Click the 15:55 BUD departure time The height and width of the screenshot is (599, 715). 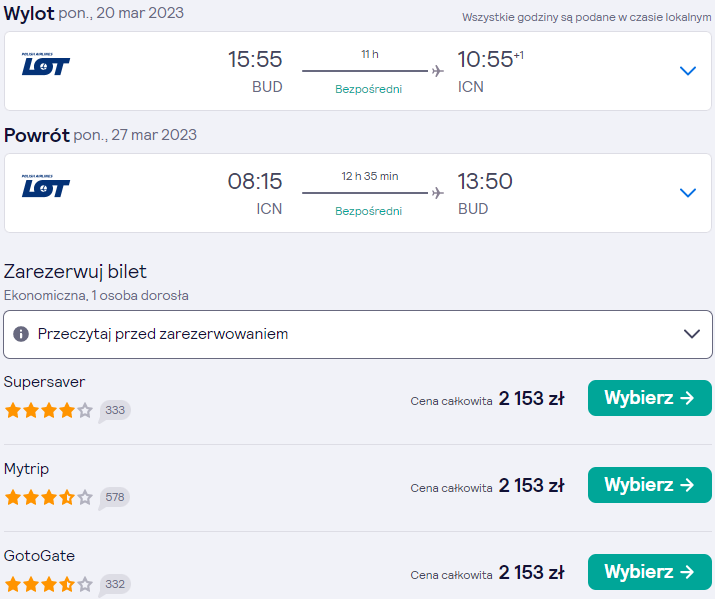click(255, 59)
